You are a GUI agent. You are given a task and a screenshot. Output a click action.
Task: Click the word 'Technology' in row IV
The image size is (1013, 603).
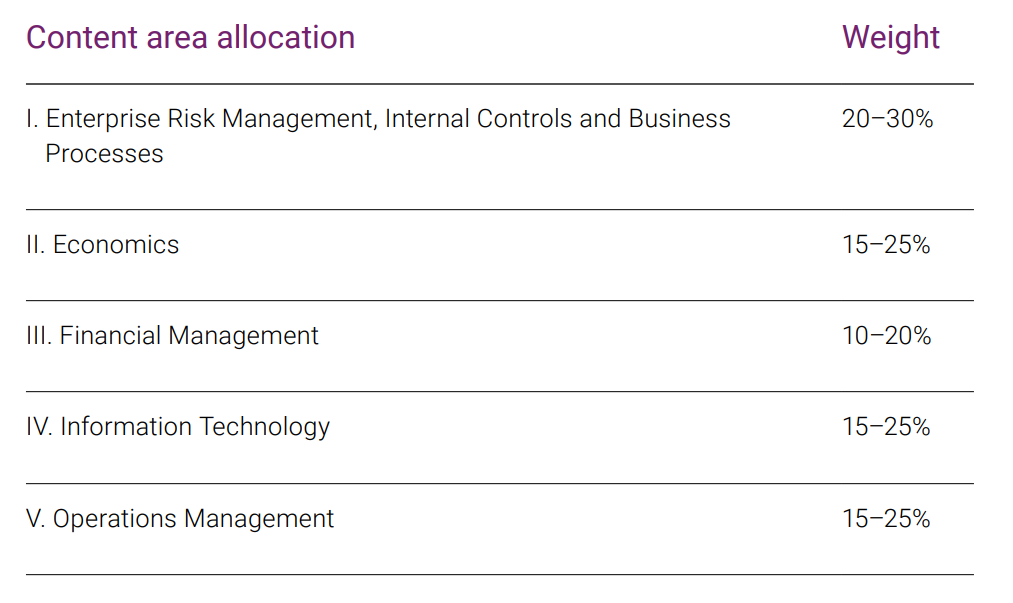[265, 428]
